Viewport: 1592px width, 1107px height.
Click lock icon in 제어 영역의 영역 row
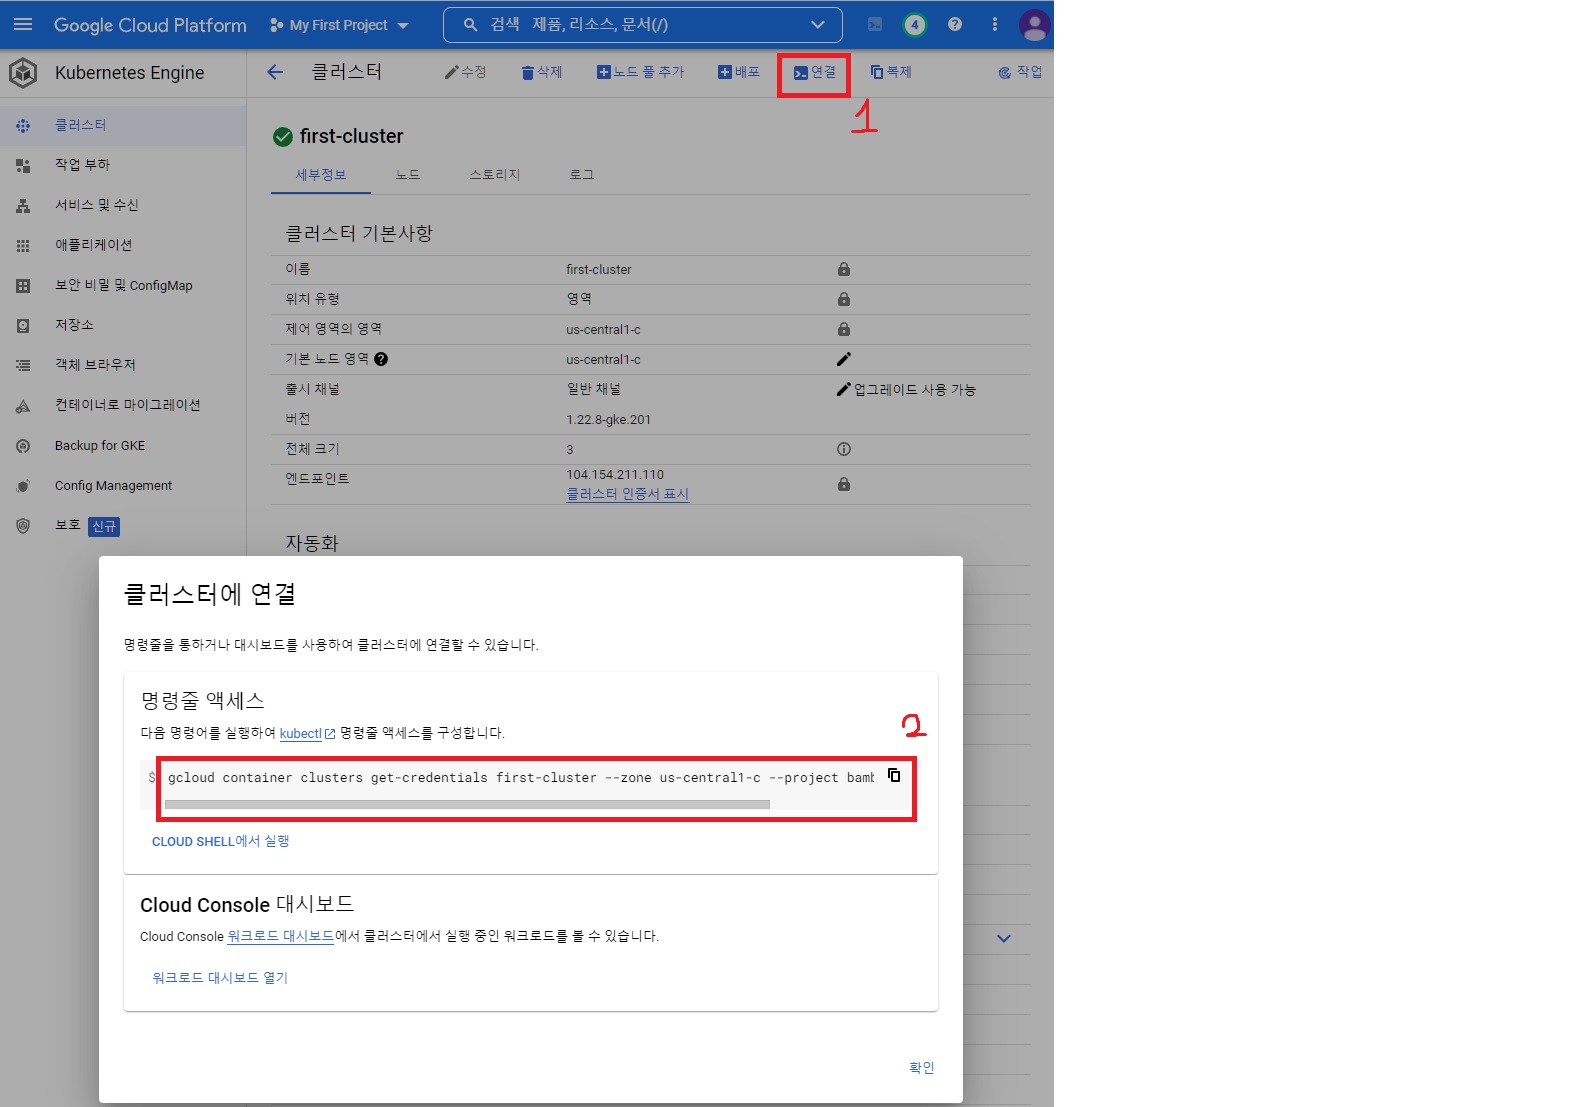pos(844,329)
